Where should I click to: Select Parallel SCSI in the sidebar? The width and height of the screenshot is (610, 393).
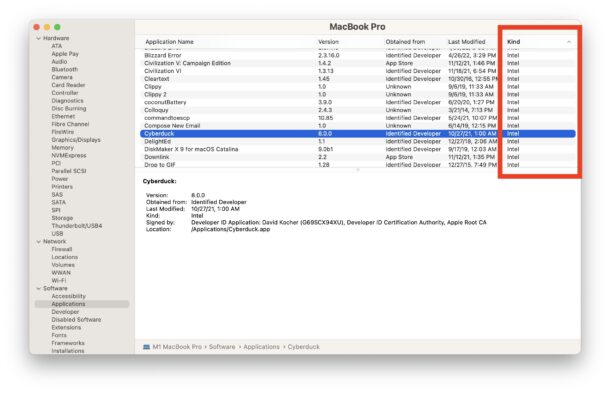(x=69, y=171)
